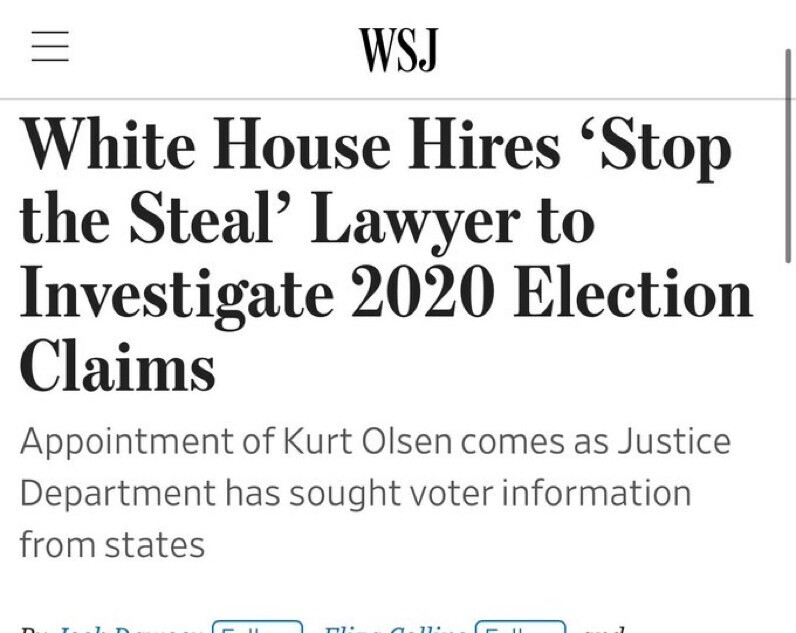
Task: Follow author Josh Dawsey
Action: tap(257, 629)
